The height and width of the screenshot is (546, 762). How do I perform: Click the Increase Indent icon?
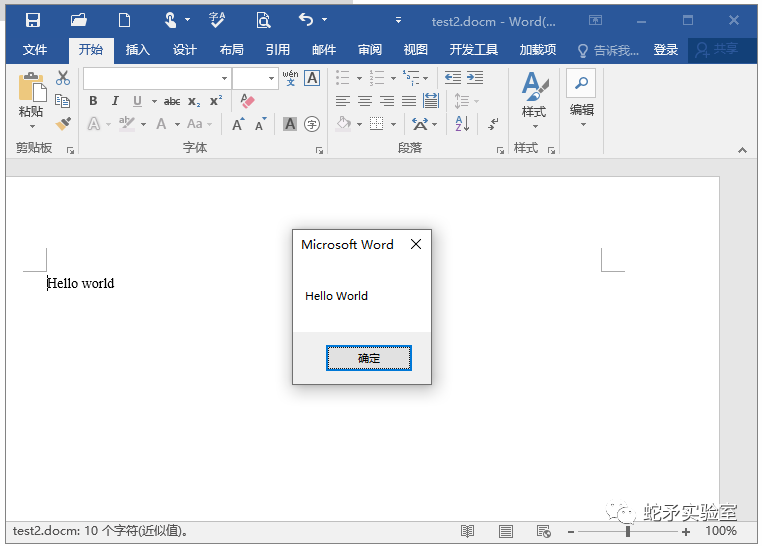(475, 78)
